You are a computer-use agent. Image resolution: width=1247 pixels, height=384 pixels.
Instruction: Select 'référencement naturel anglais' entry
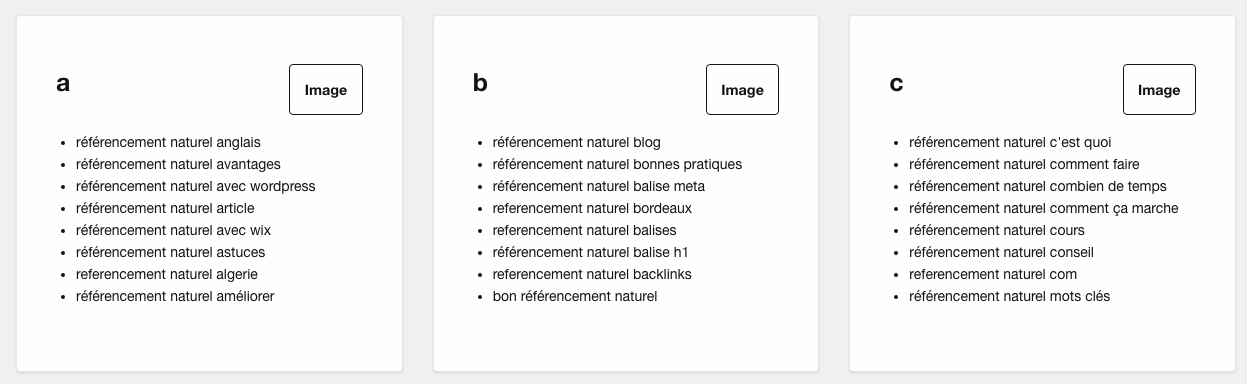(x=168, y=142)
